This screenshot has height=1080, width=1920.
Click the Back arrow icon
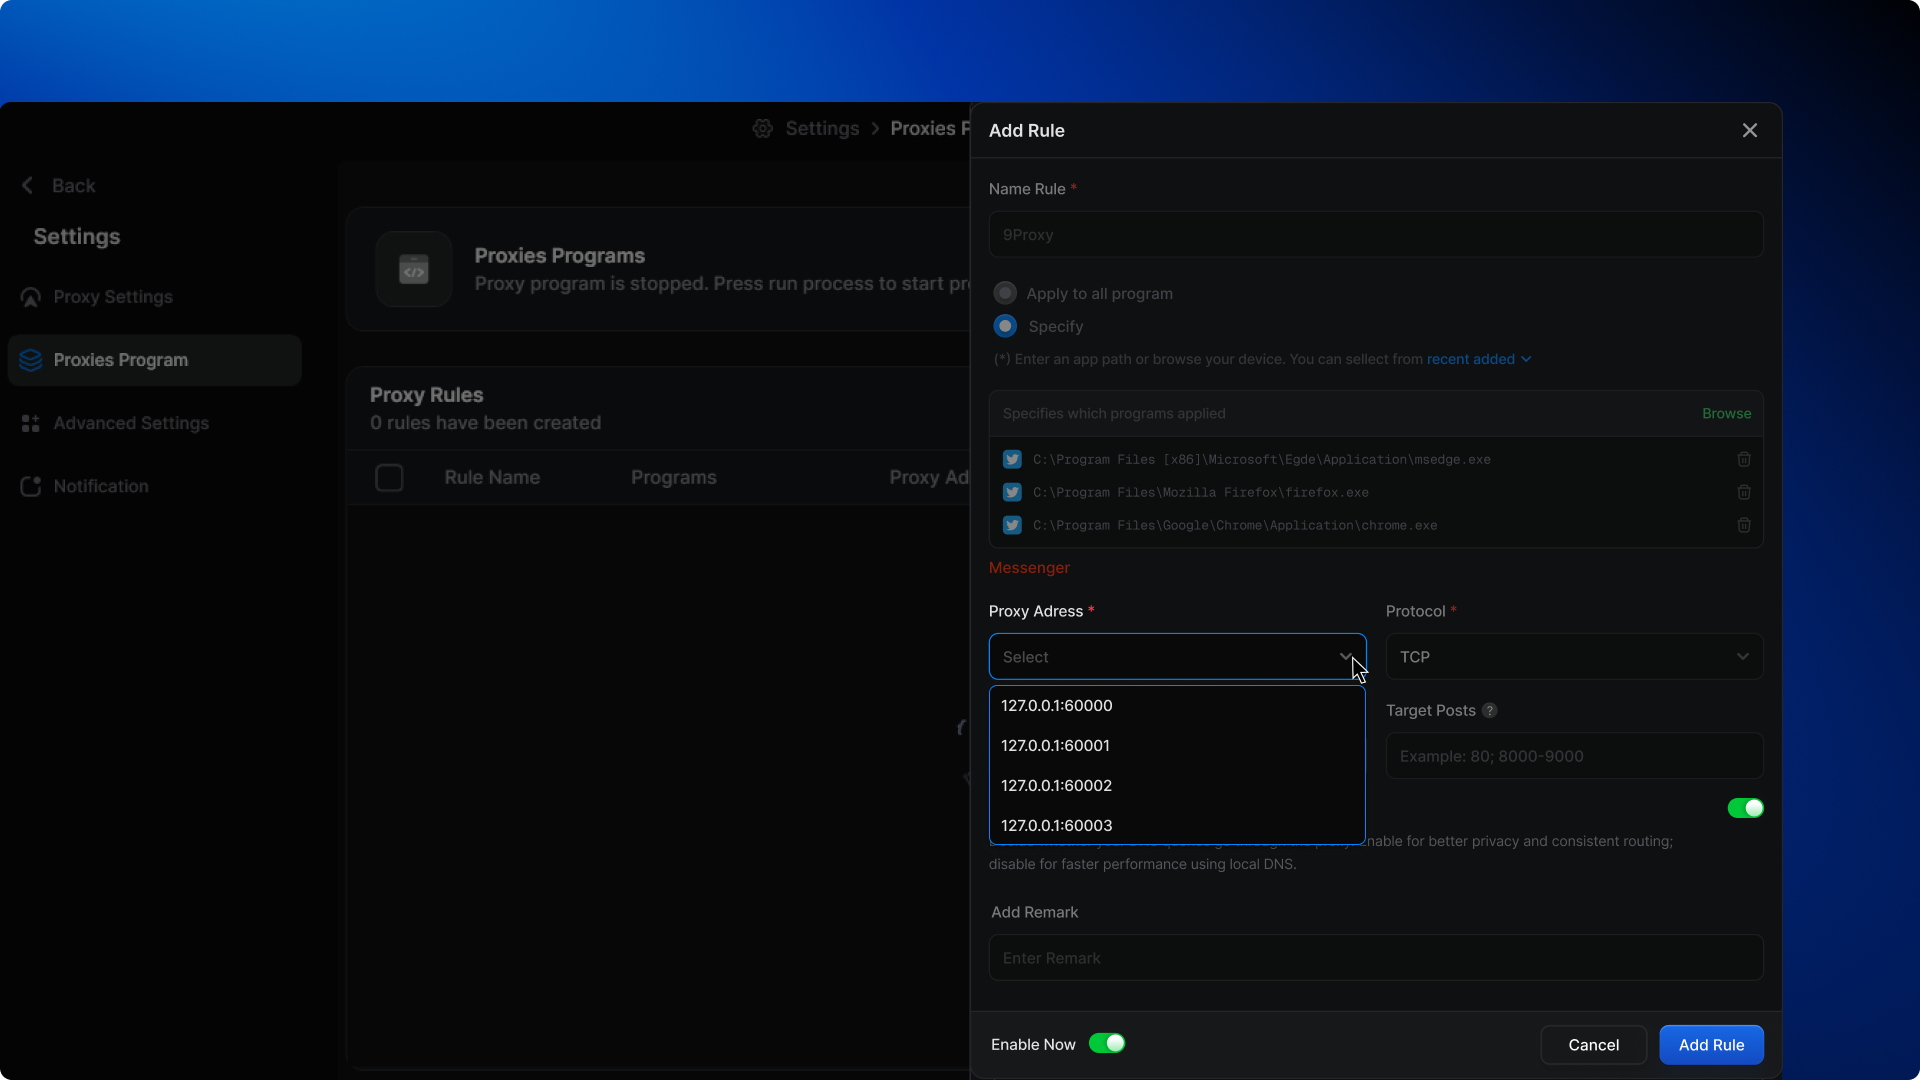pyautogui.click(x=28, y=186)
